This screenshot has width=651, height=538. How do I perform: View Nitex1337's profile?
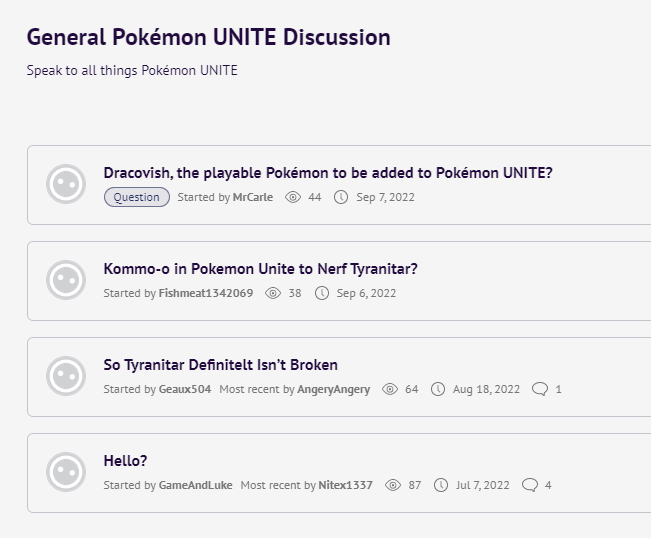[x=345, y=485]
